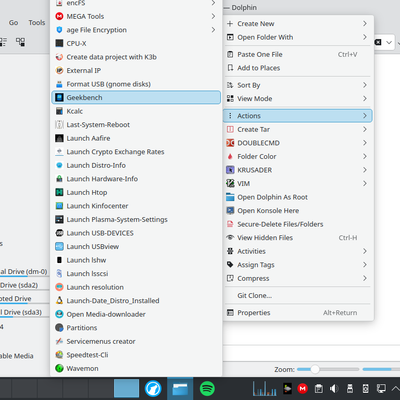The height and width of the screenshot is (400, 400).
Task: Click the Launch USBview icon
Action: pos(59,246)
